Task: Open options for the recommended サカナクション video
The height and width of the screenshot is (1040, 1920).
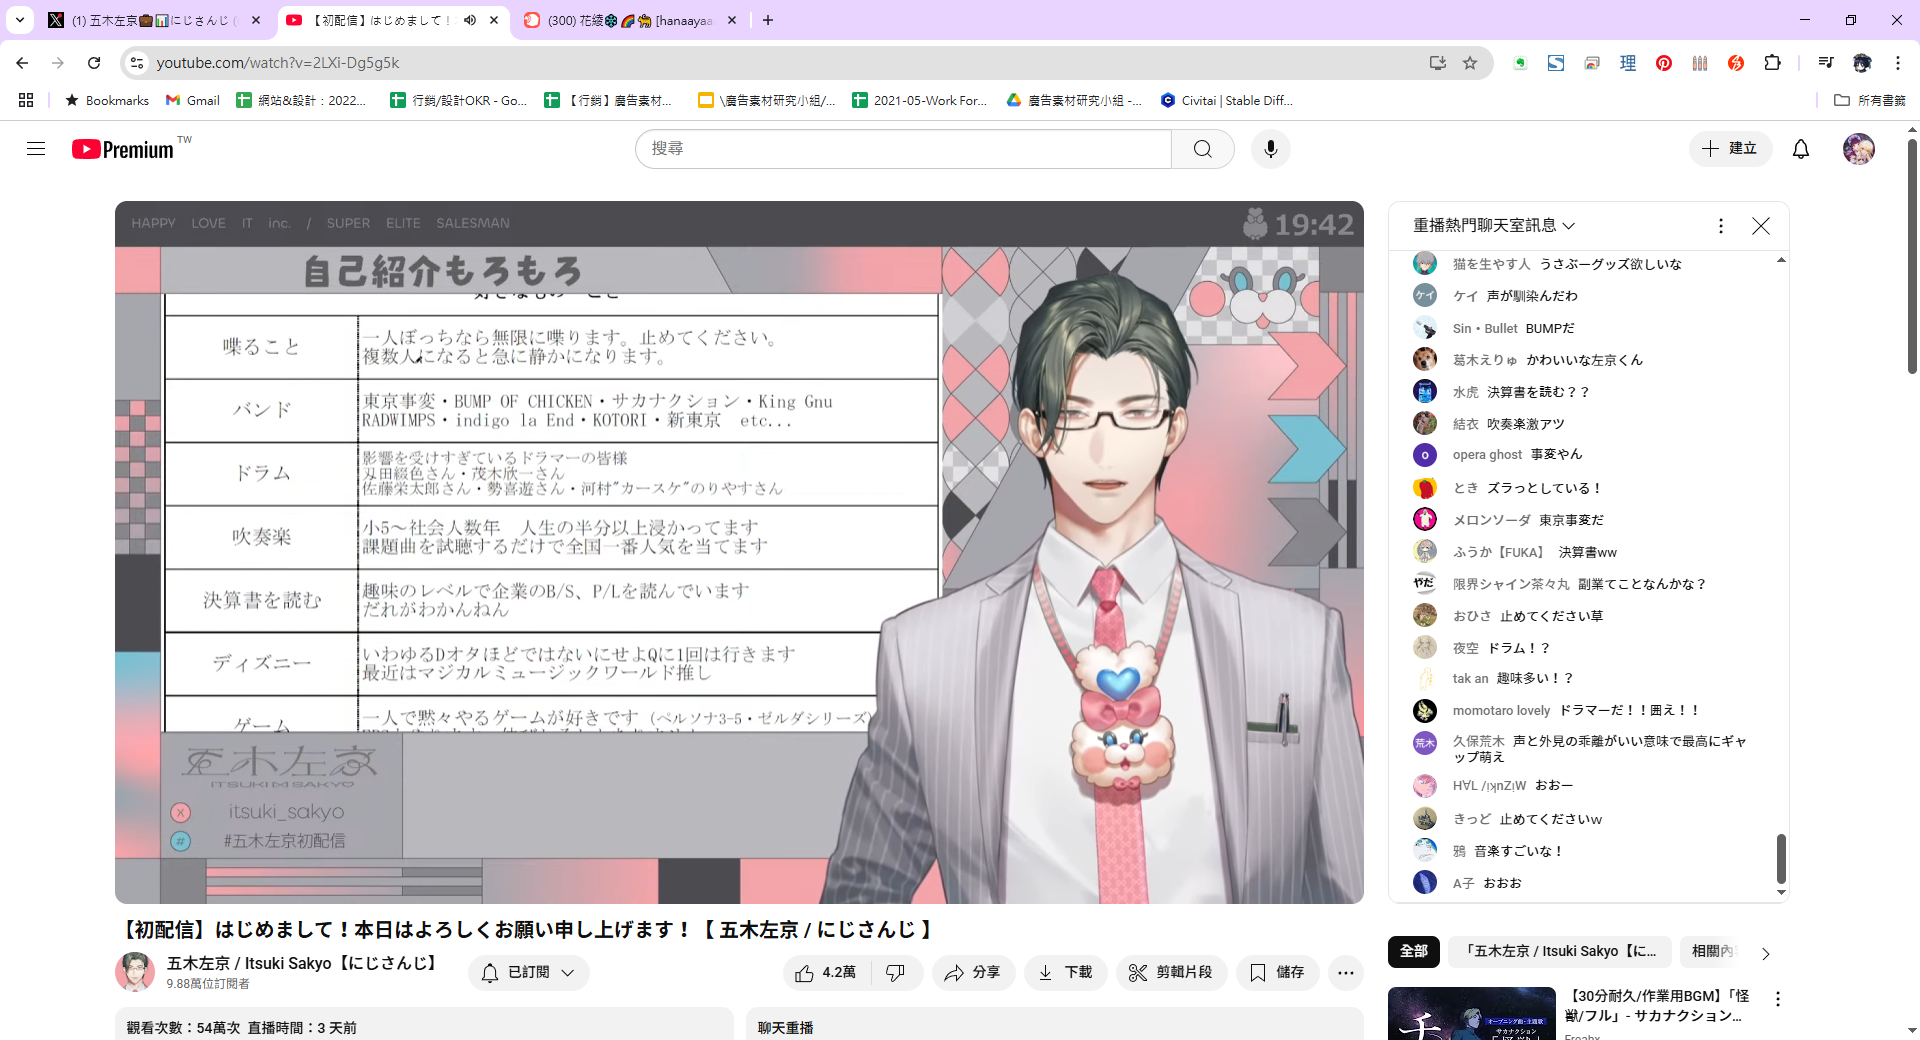Action: click(1778, 999)
